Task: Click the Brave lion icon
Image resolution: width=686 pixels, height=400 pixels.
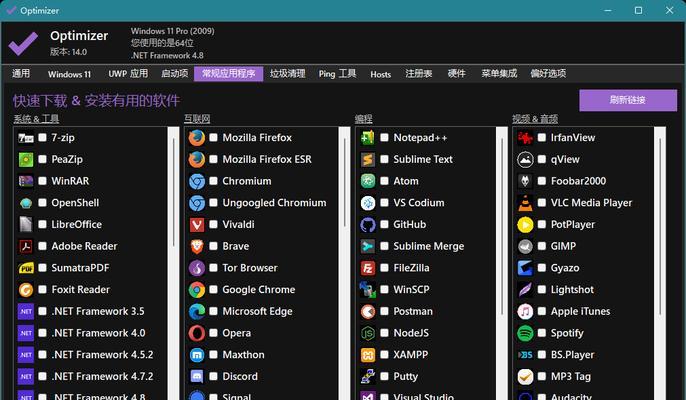Action: coord(197,246)
